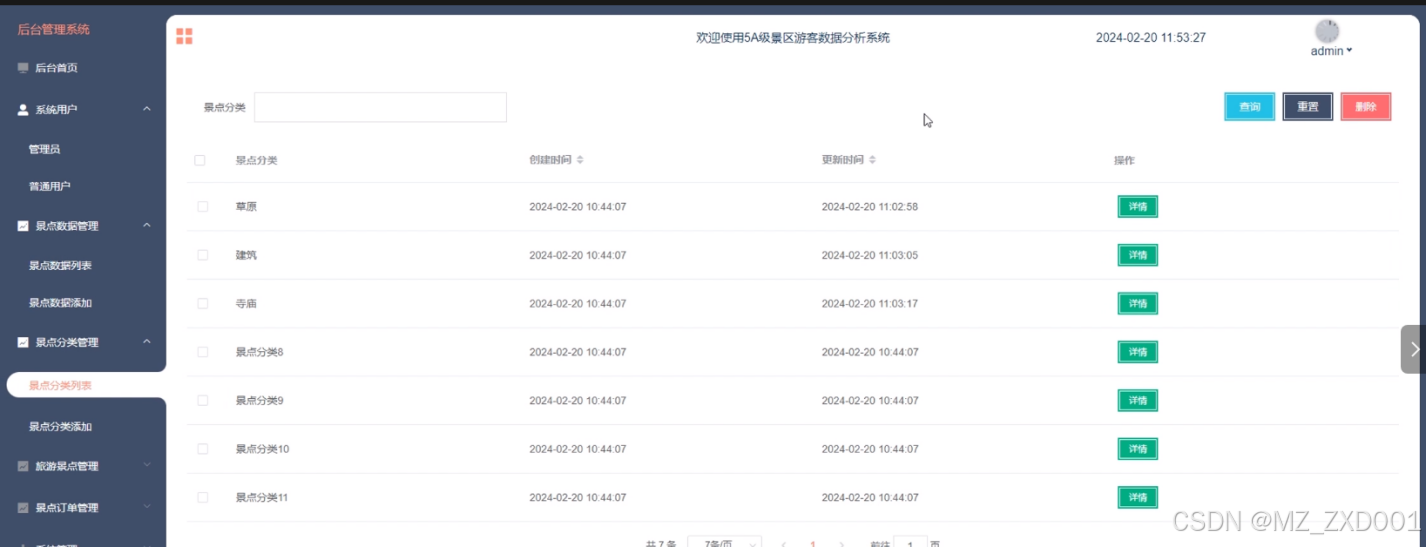This screenshot has height=547, width=1426.
Task: Open 后台首页 in the sidebar
Action: 56,68
